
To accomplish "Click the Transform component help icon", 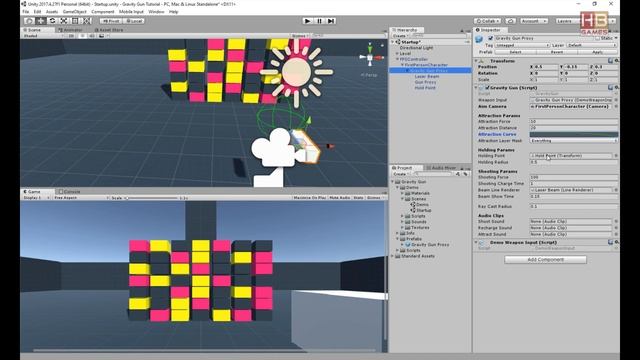I will tap(611, 61).
